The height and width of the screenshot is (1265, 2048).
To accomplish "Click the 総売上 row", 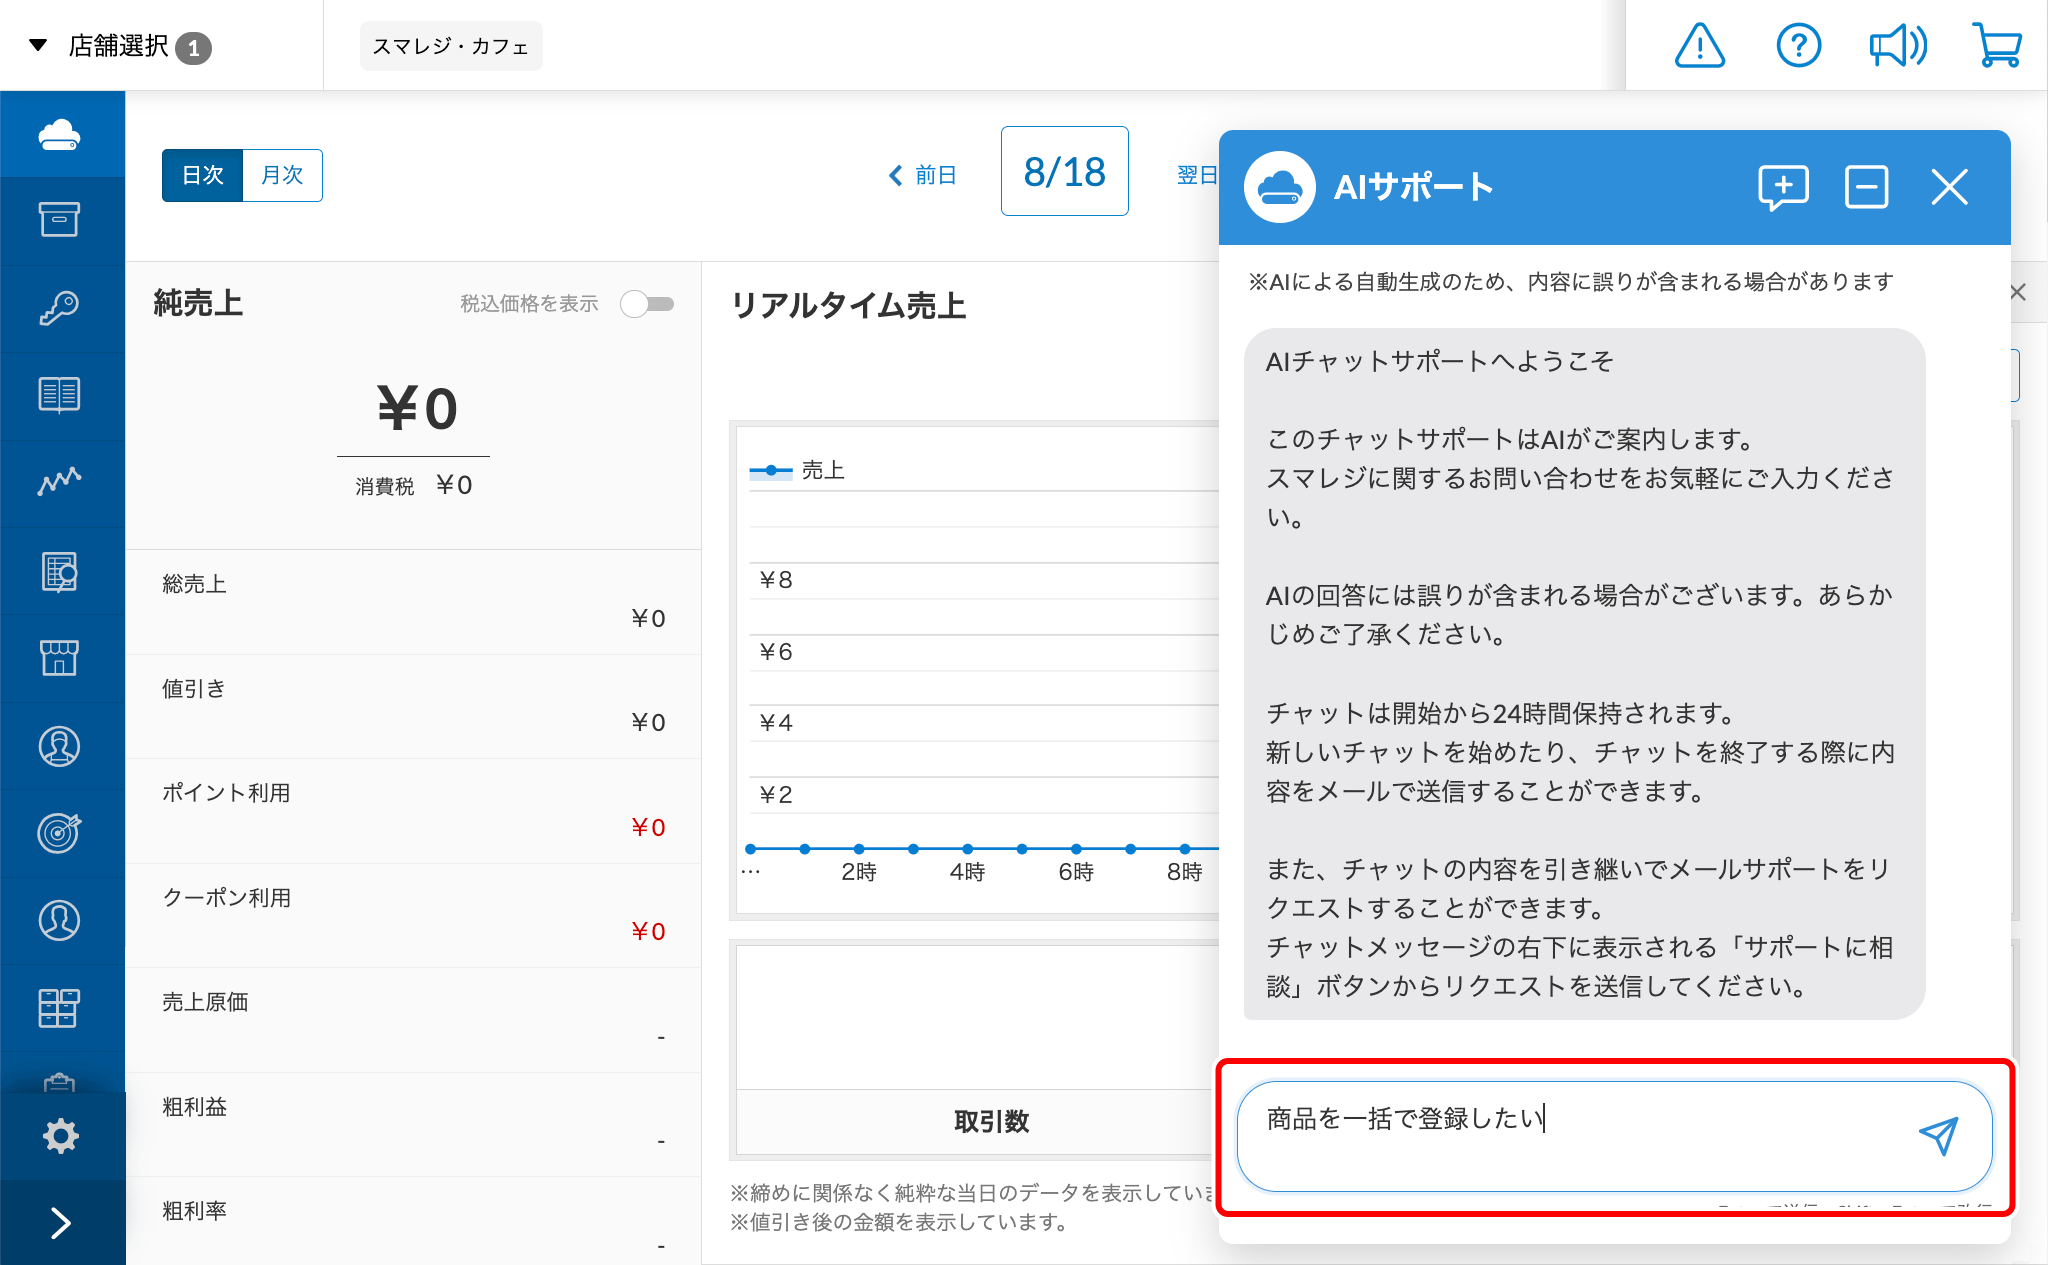I will [414, 602].
